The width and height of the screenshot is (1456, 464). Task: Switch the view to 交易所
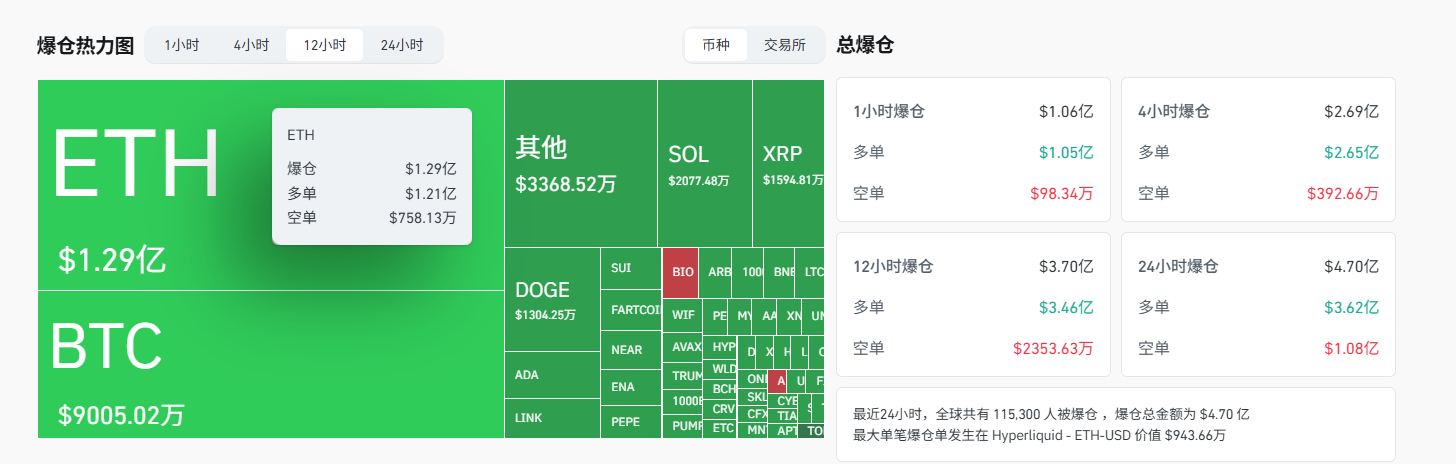tap(785, 45)
